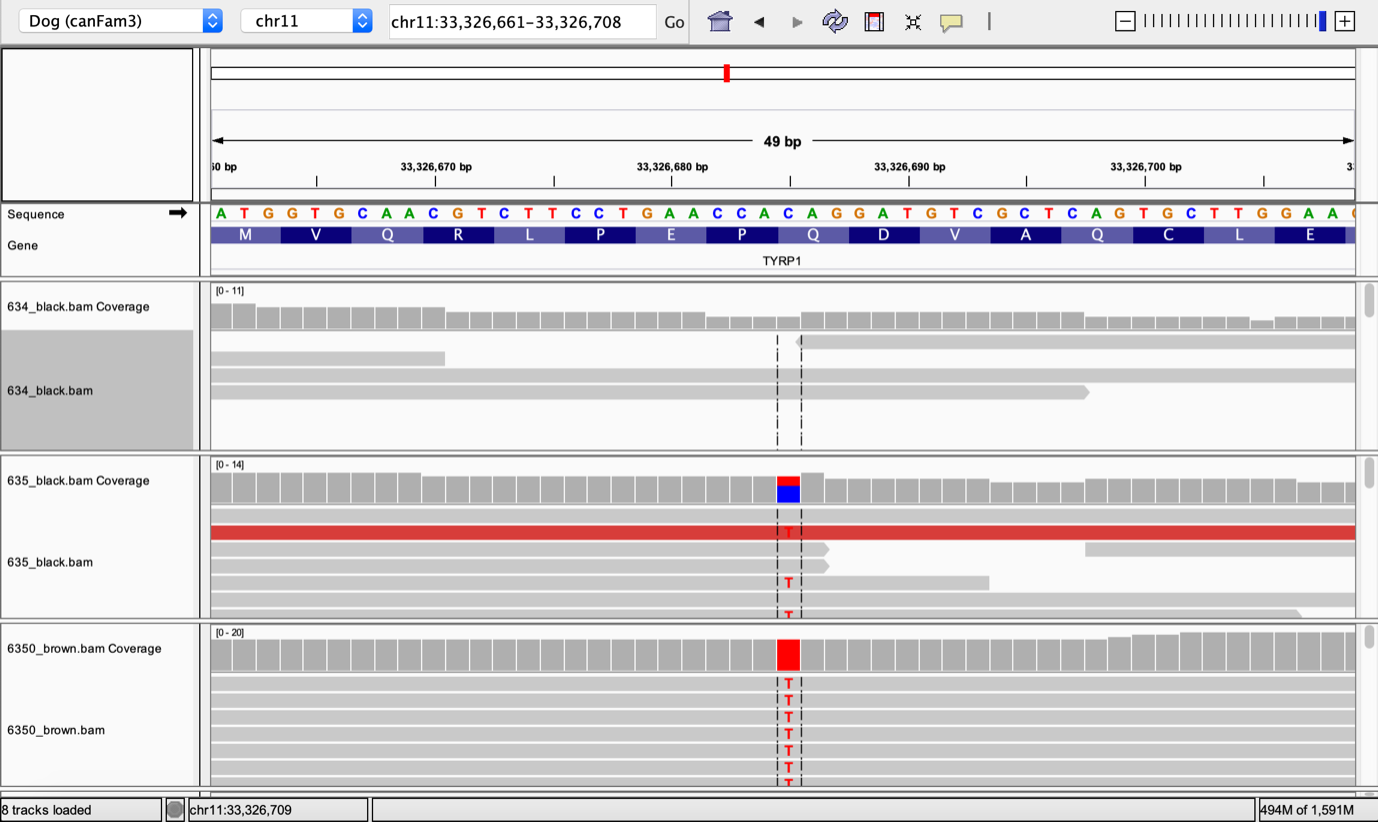This screenshot has width=1381, height=825.
Task: Select the 635_black.bam alignment track name
Action: click(x=50, y=562)
